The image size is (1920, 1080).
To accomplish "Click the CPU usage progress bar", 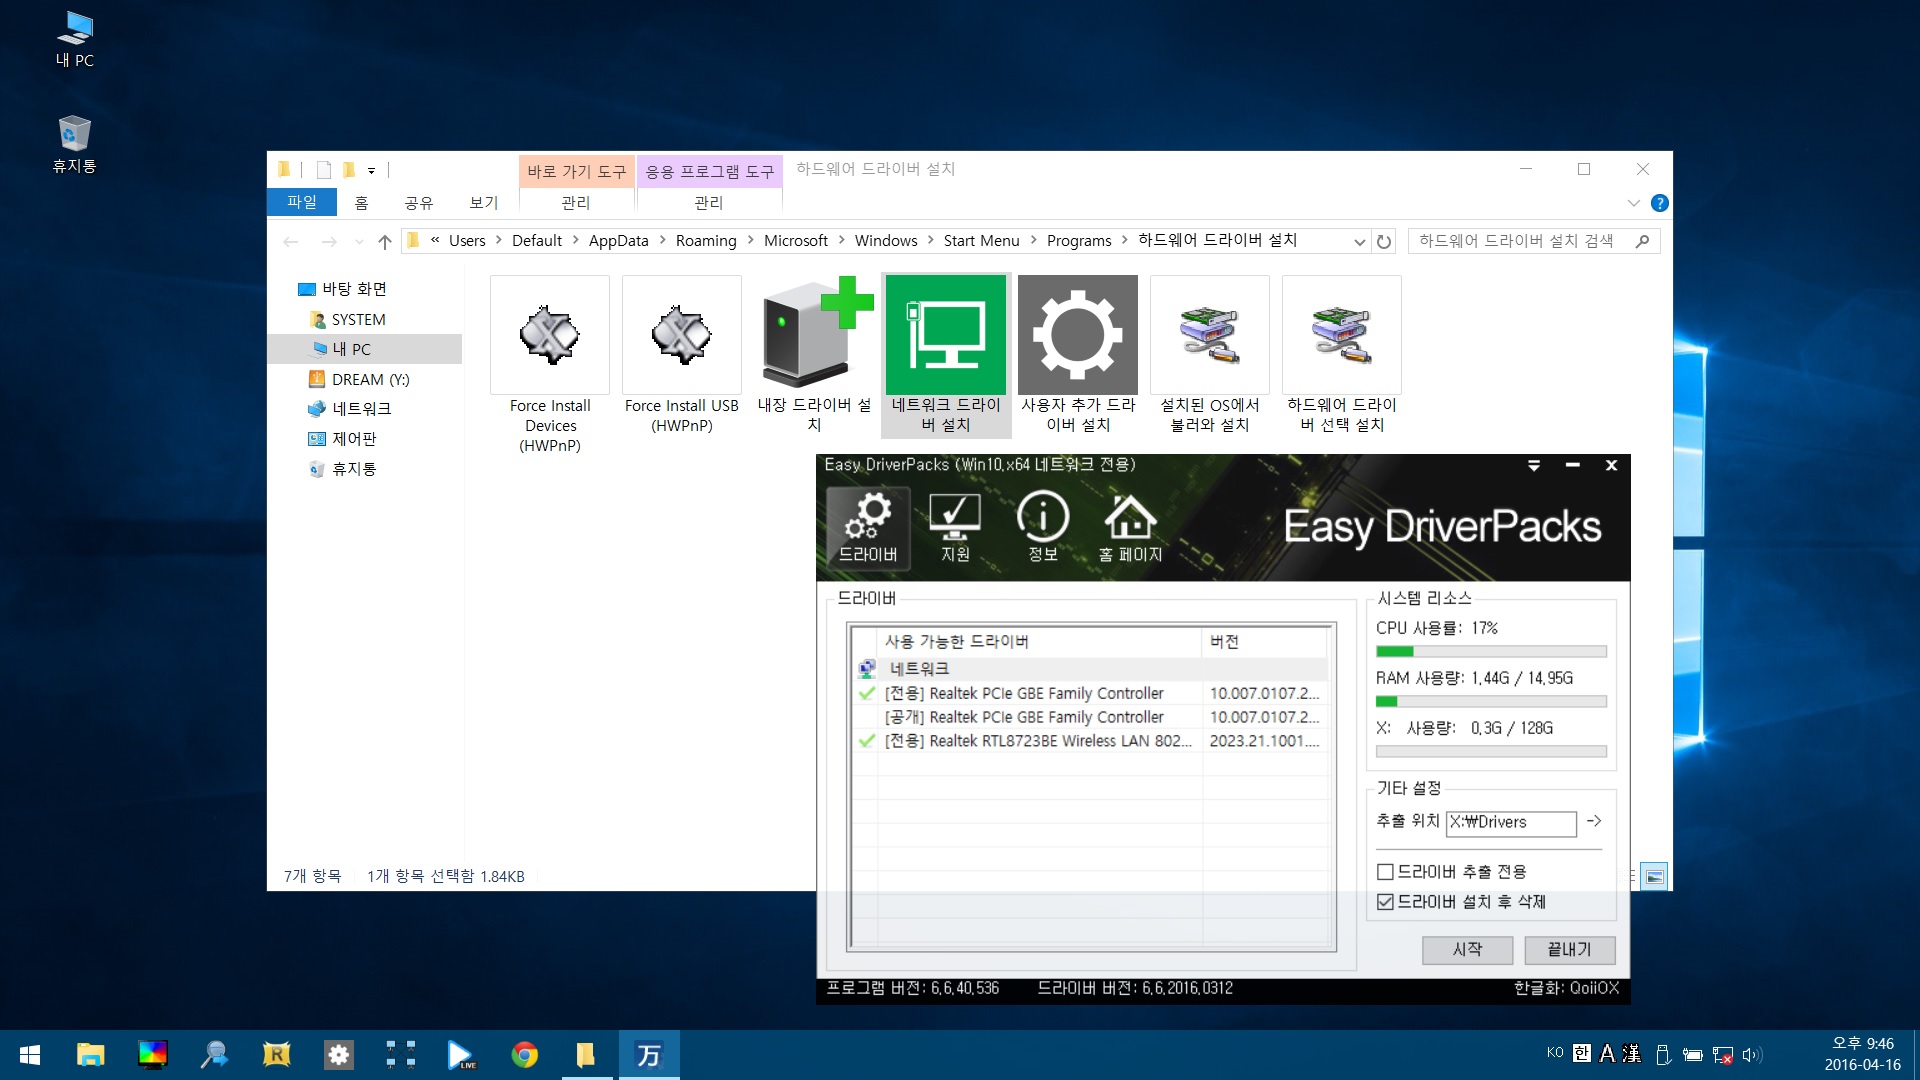I will [x=1491, y=652].
